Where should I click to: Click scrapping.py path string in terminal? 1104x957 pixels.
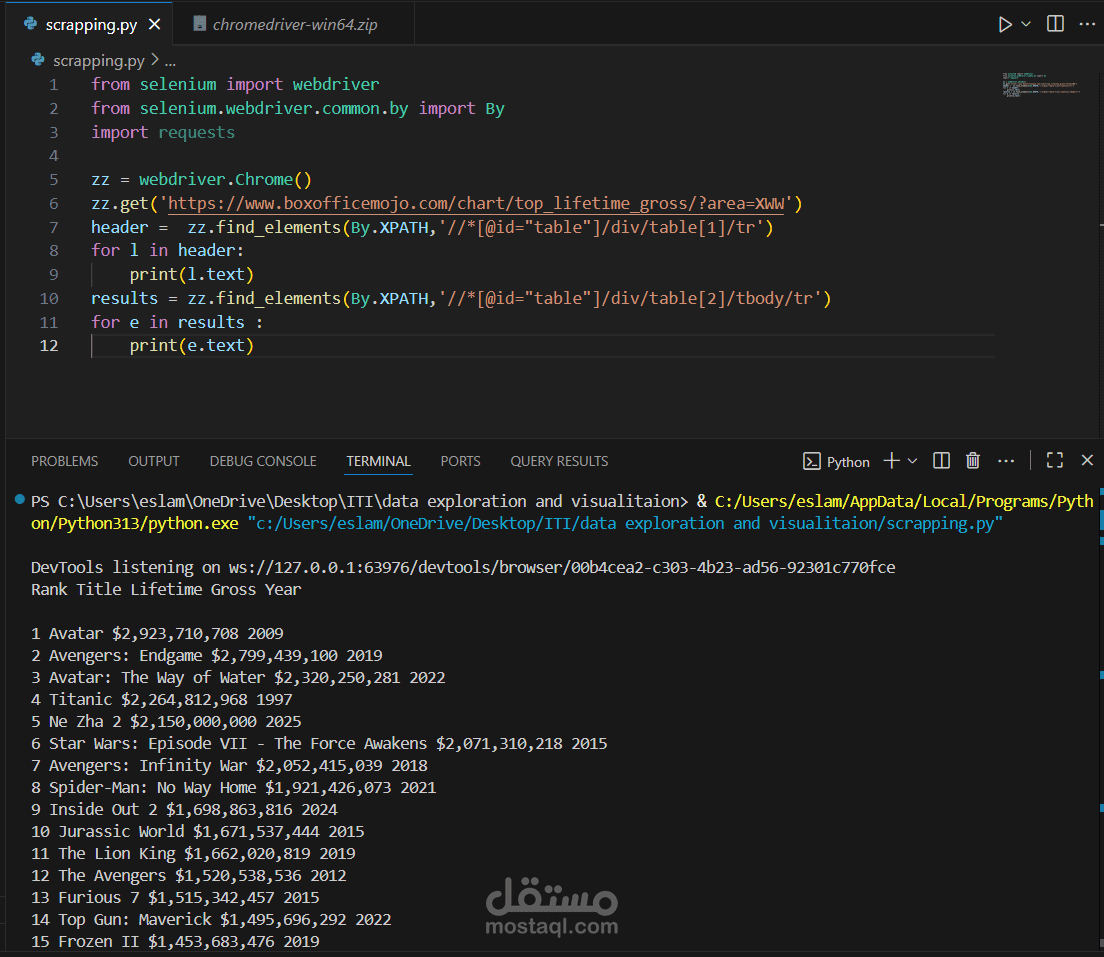coord(625,523)
